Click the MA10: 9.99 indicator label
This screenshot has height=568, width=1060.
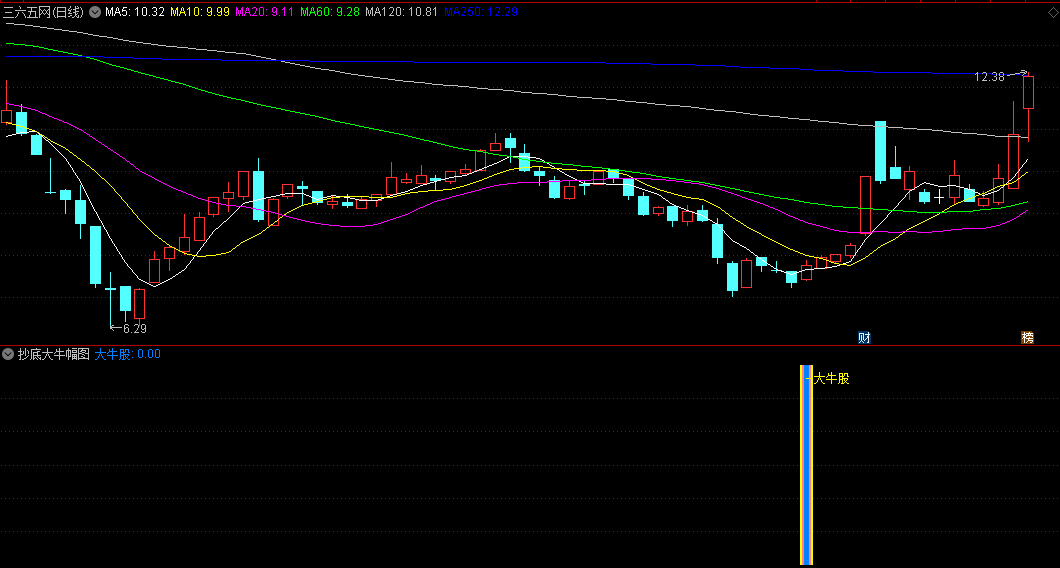click(x=199, y=11)
